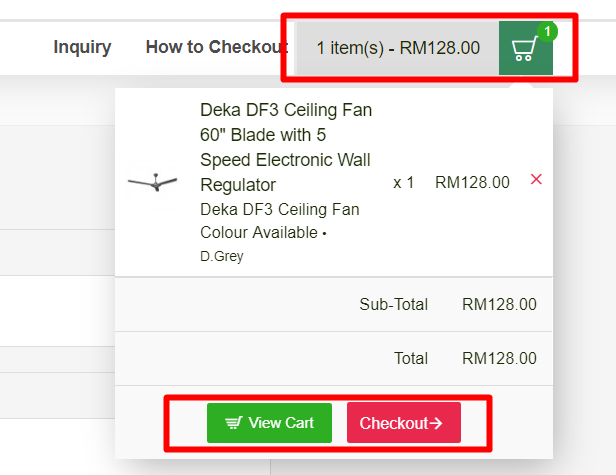The image size is (616, 475).
Task: Open the ceiling fan product thumbnail
Action: pos(152,183)
